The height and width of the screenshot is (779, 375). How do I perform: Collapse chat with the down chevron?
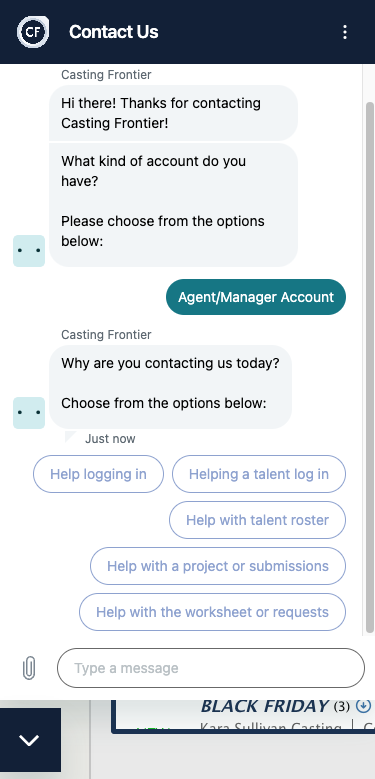click(x=29, y=740)
